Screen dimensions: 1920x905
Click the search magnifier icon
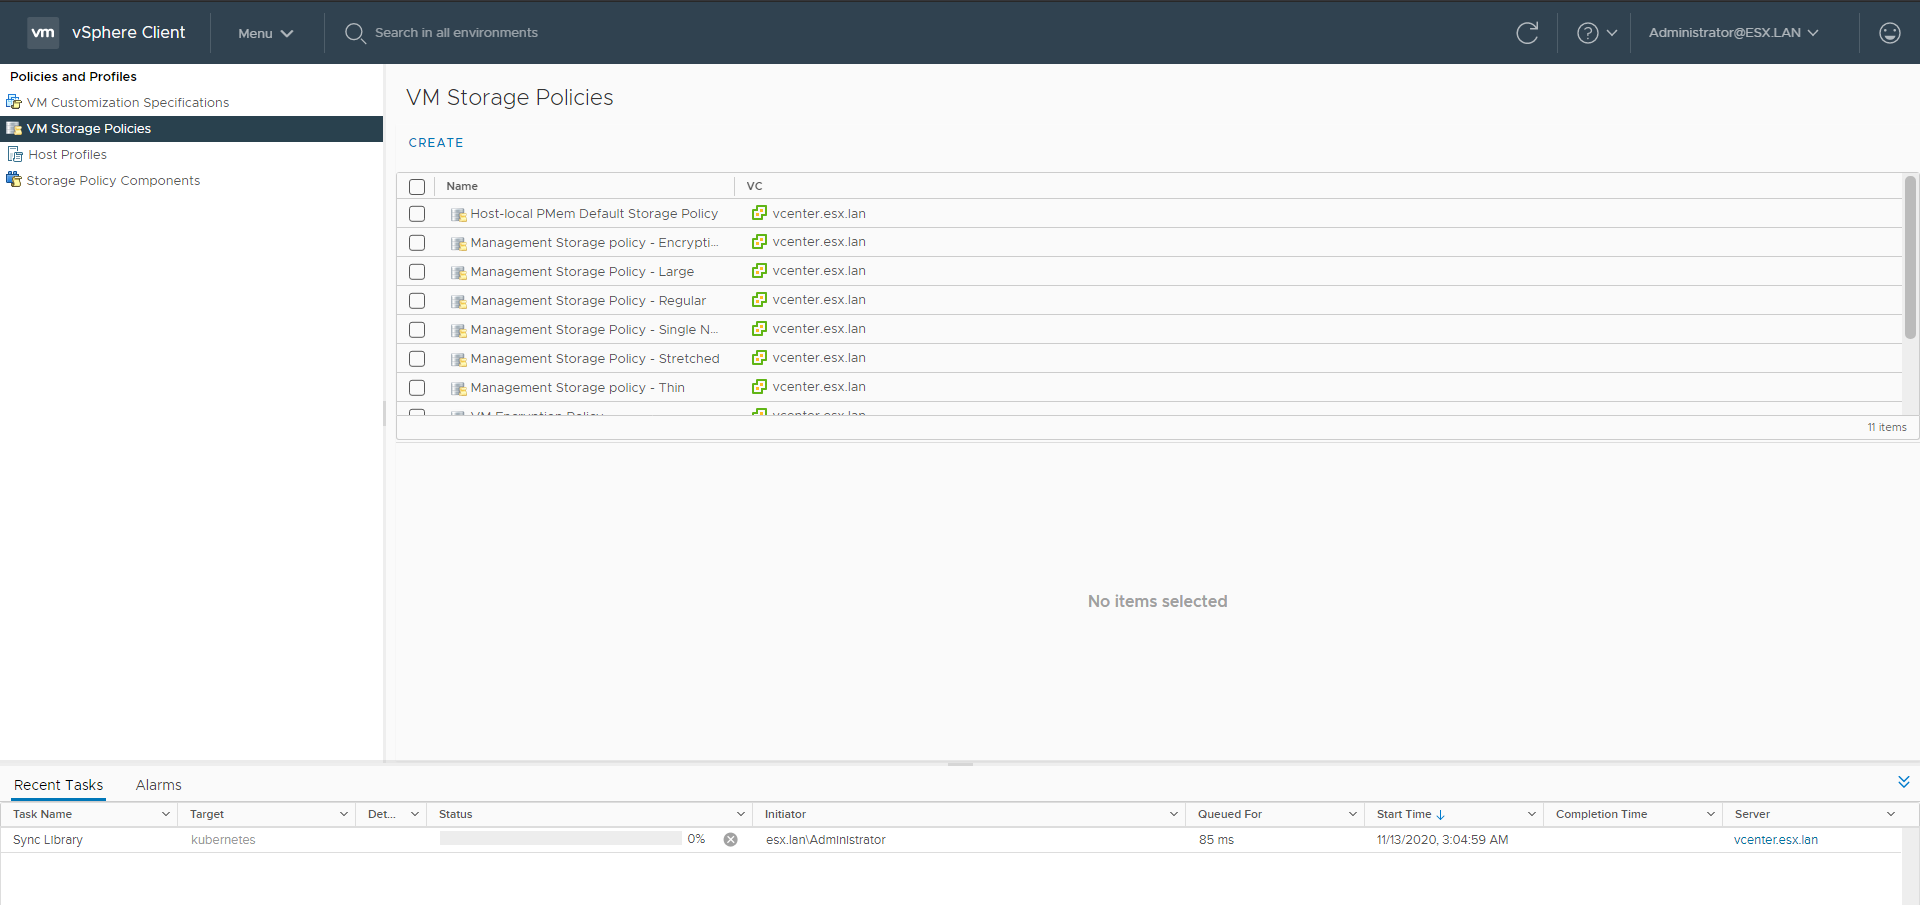pos(354,33)
